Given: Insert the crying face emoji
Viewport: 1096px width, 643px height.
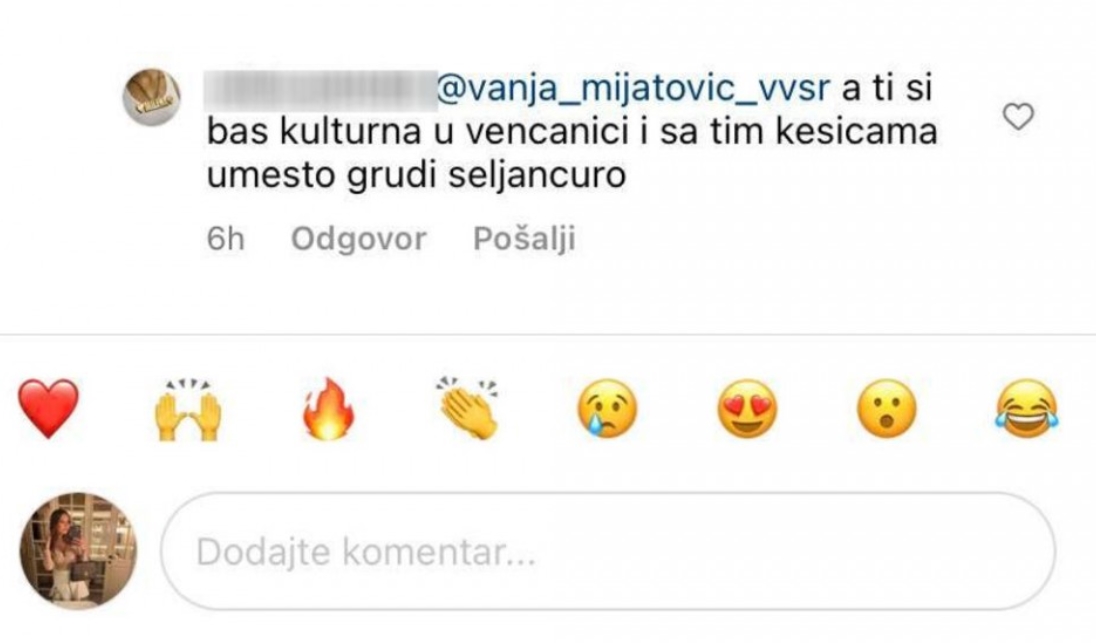Looking at the screenshot, I should pyautogui.click(x=607, y=409).
